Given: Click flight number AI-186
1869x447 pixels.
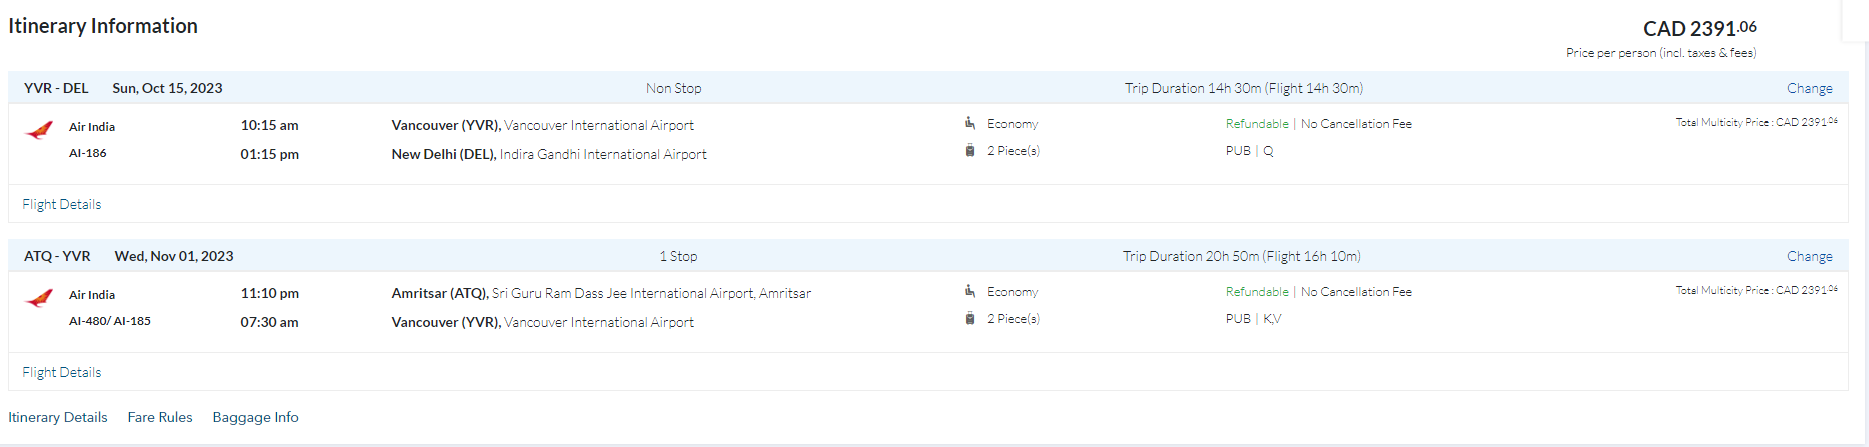Looking at the screenshot, I should pyautogui.click(x=88, y=153).
